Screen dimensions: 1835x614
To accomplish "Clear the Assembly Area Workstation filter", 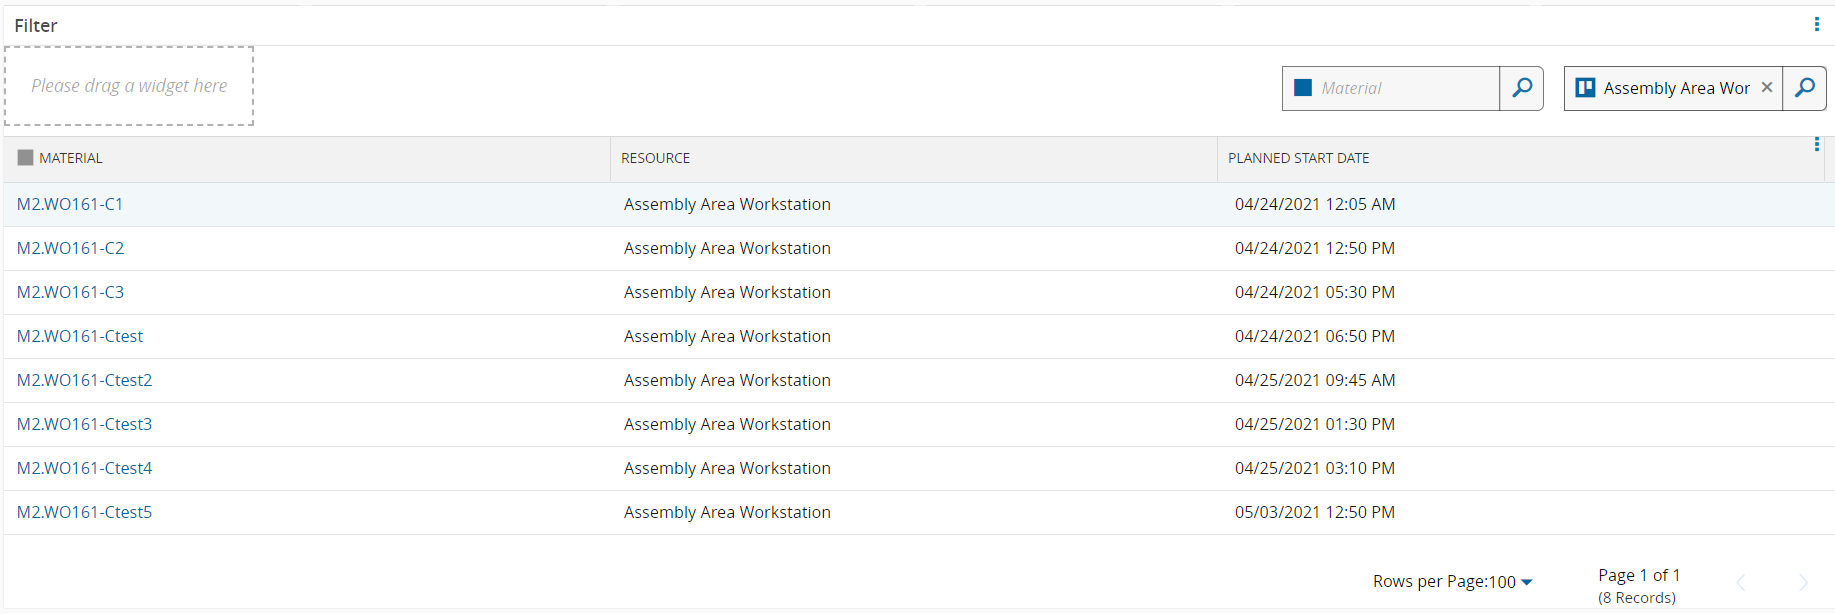I will 1767,87.
